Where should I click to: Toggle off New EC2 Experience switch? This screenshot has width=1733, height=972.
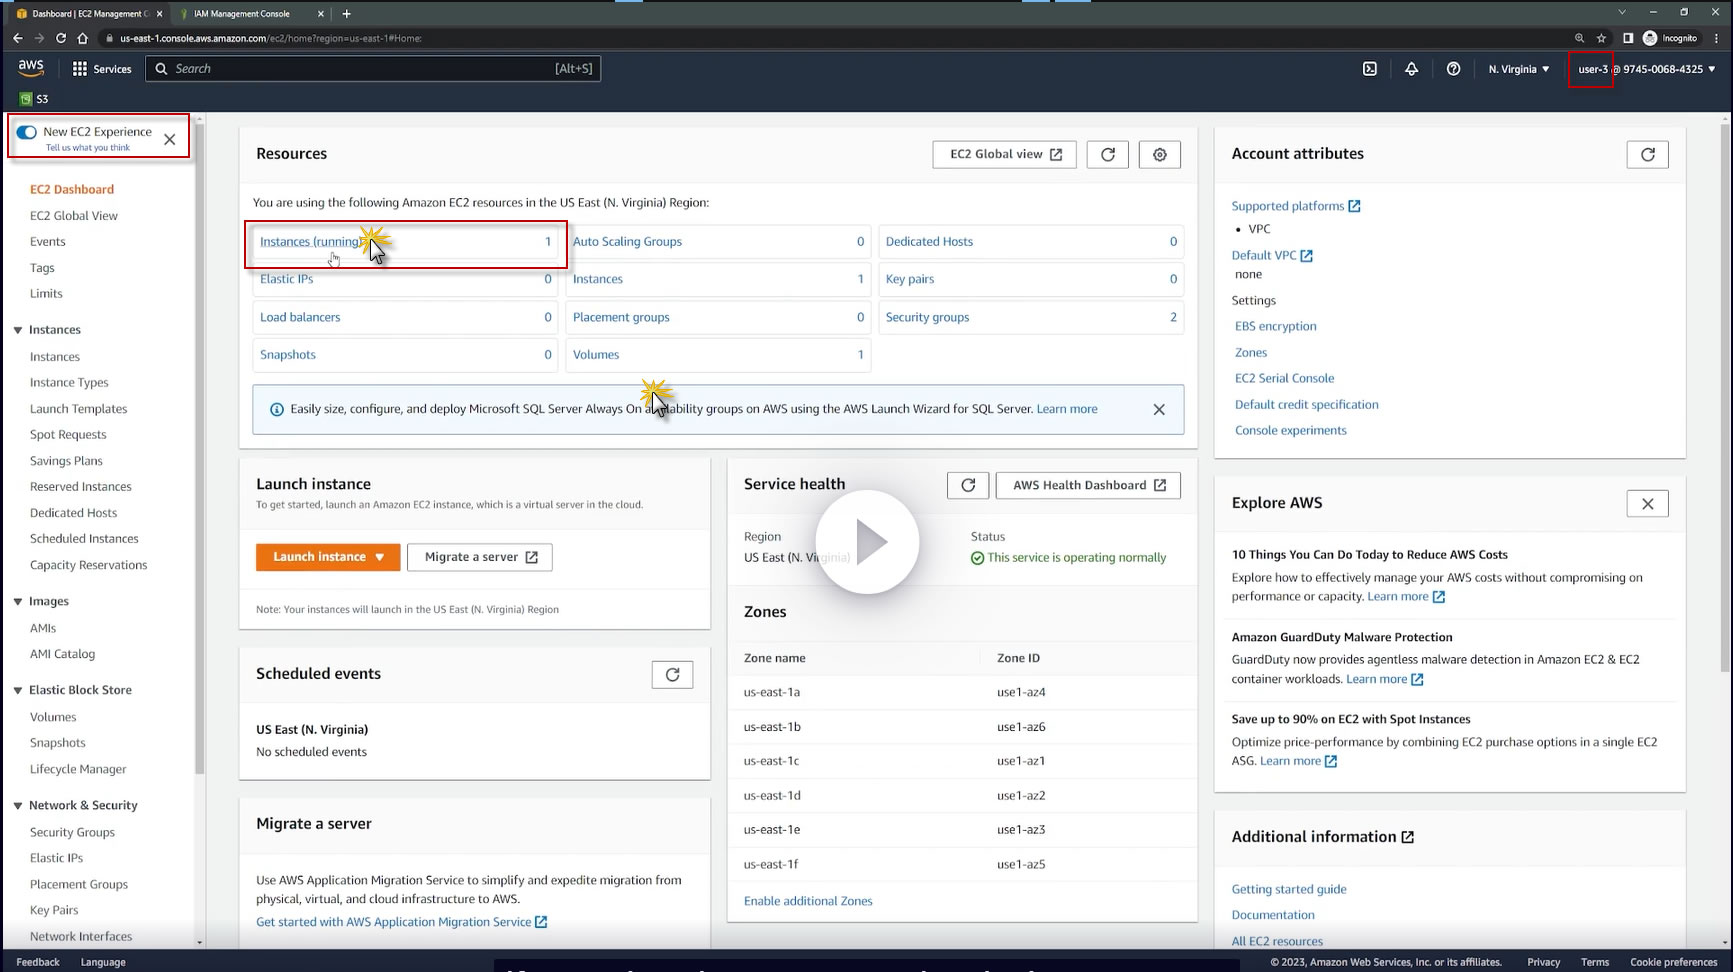click(x=27, y=132)
